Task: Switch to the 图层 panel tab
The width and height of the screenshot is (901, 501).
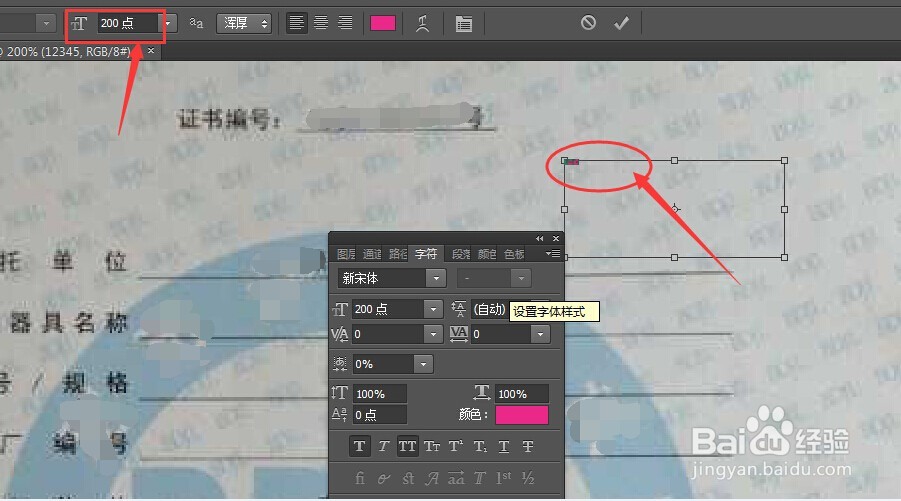Action: pyautogui.click(x=346, y=254)
